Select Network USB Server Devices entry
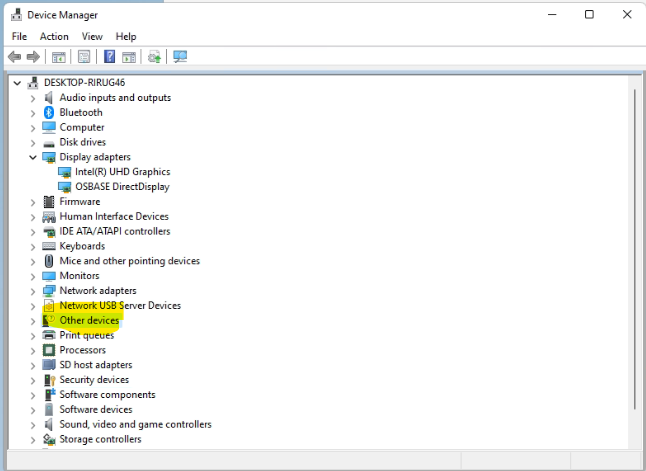The width and height of the screenshot is (646, 471). pos(120,306)
